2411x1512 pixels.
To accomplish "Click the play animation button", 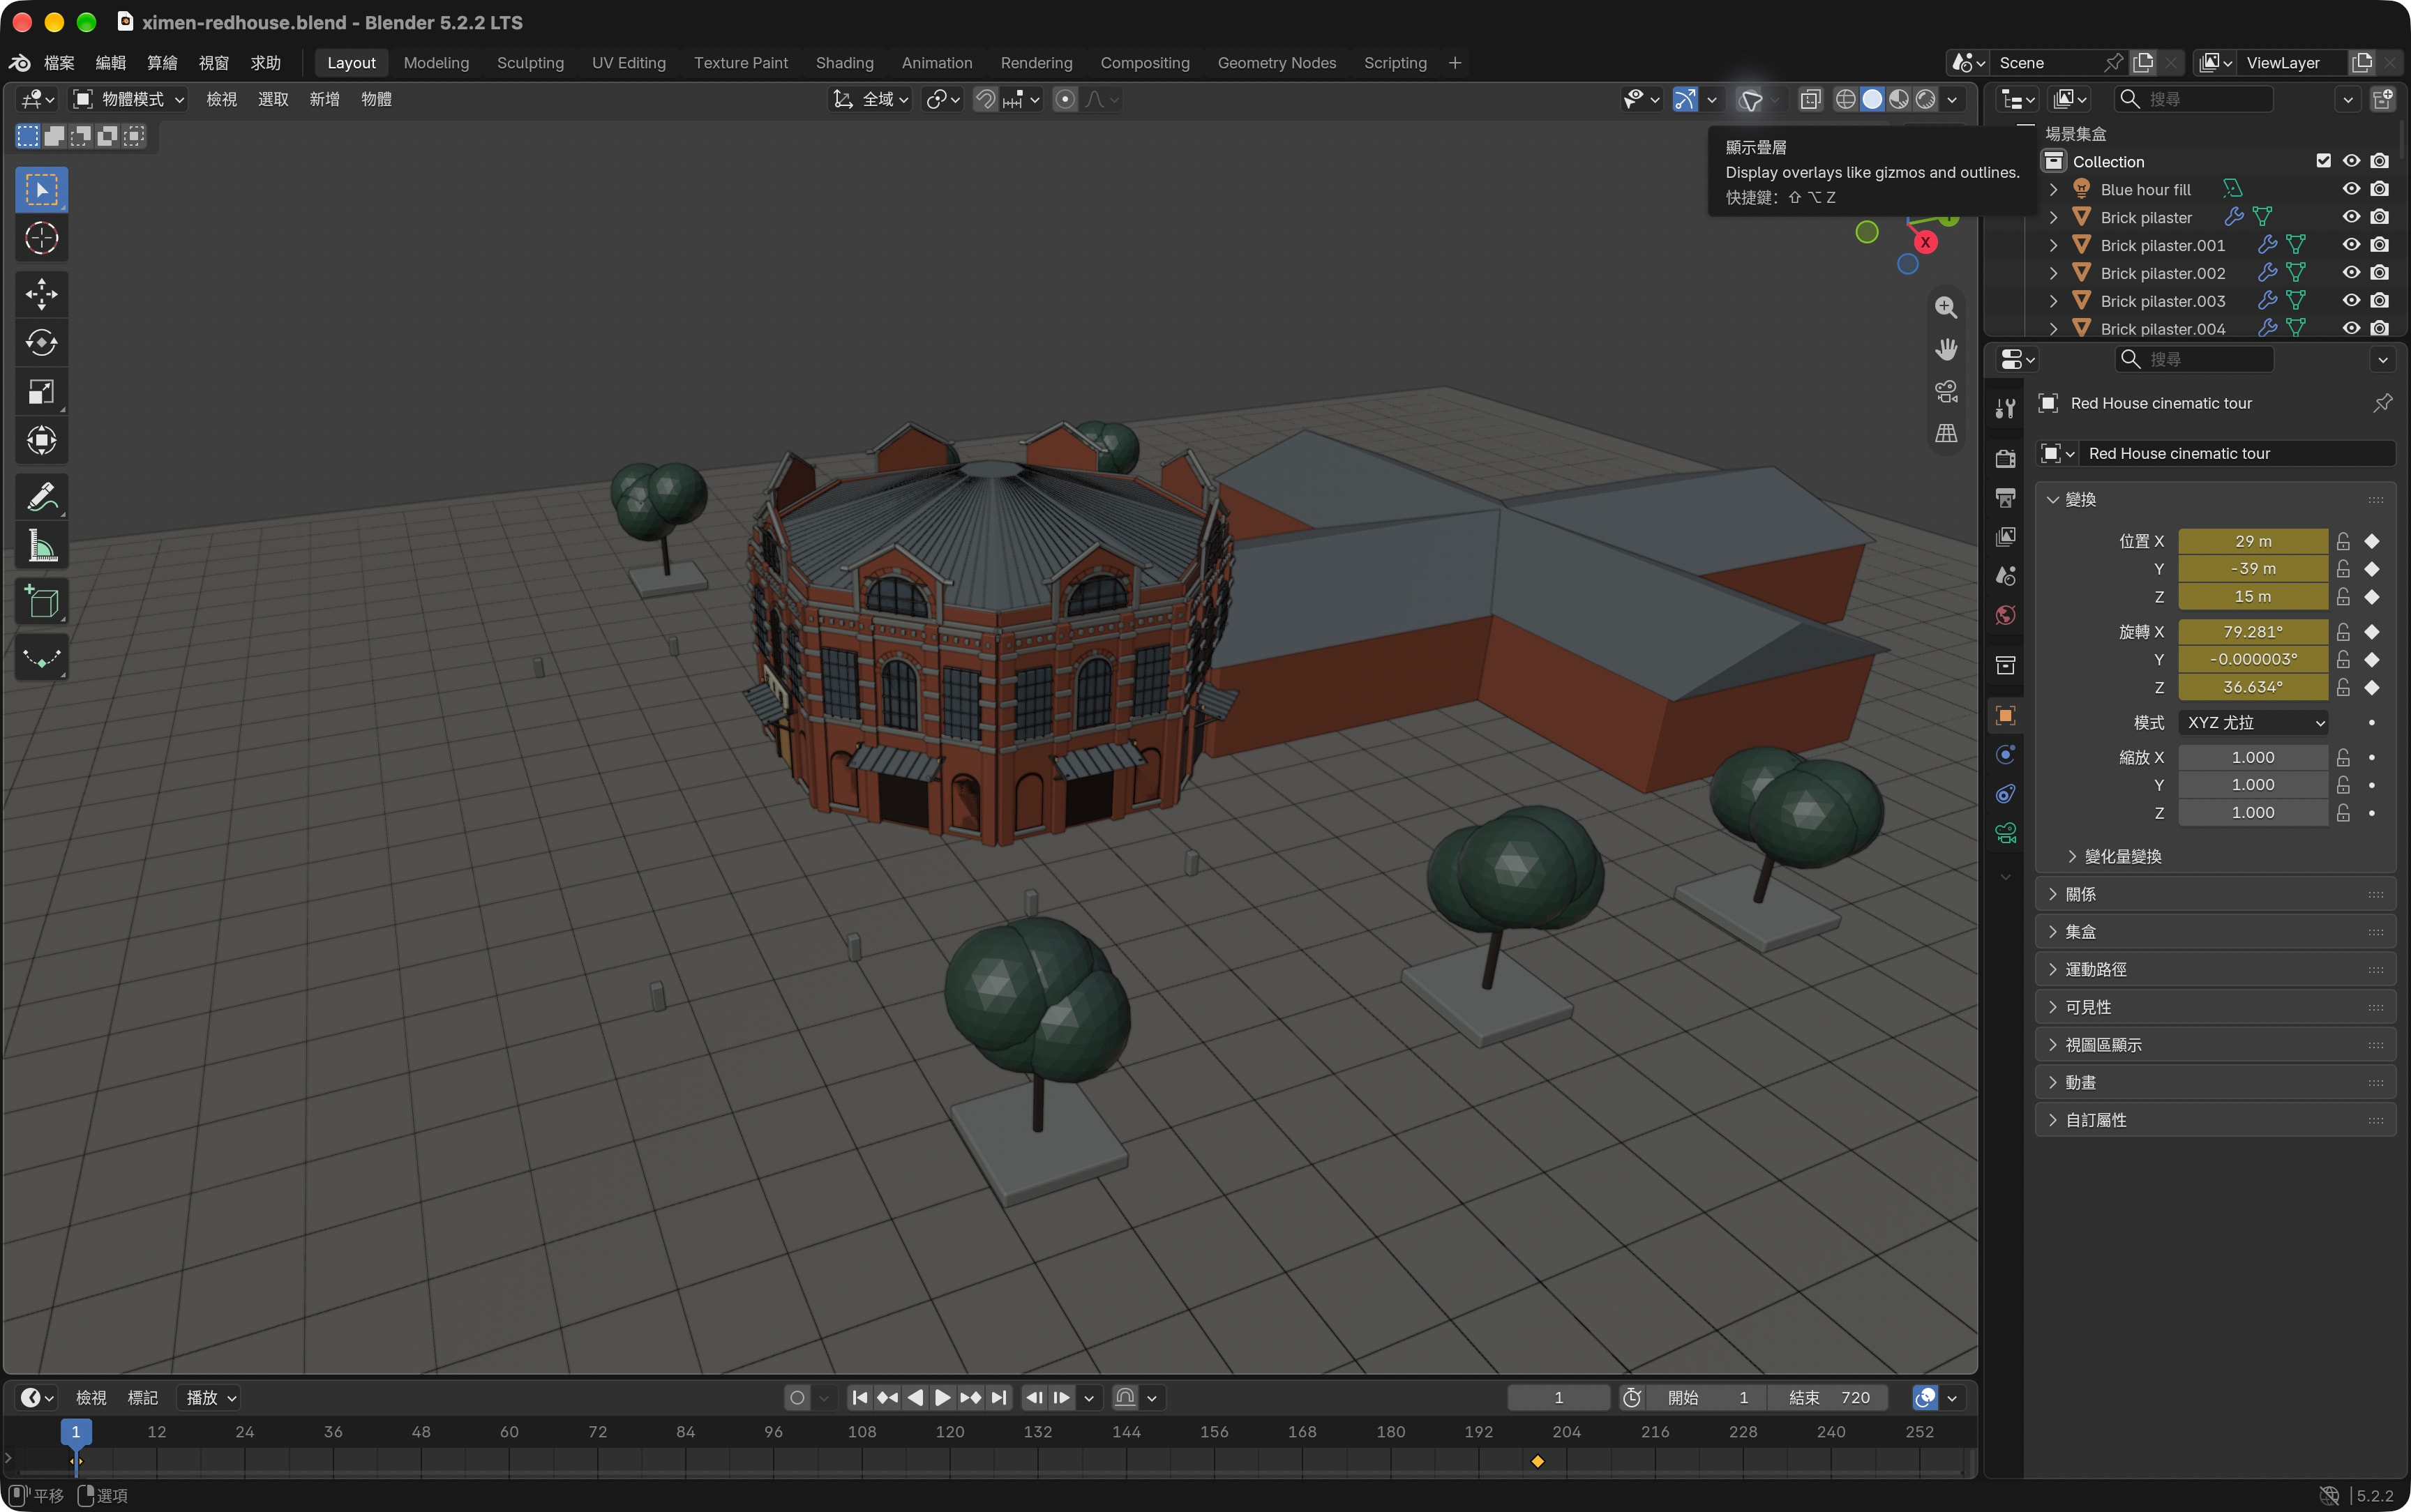I will pyautogui.click(x=942, y=1397).
